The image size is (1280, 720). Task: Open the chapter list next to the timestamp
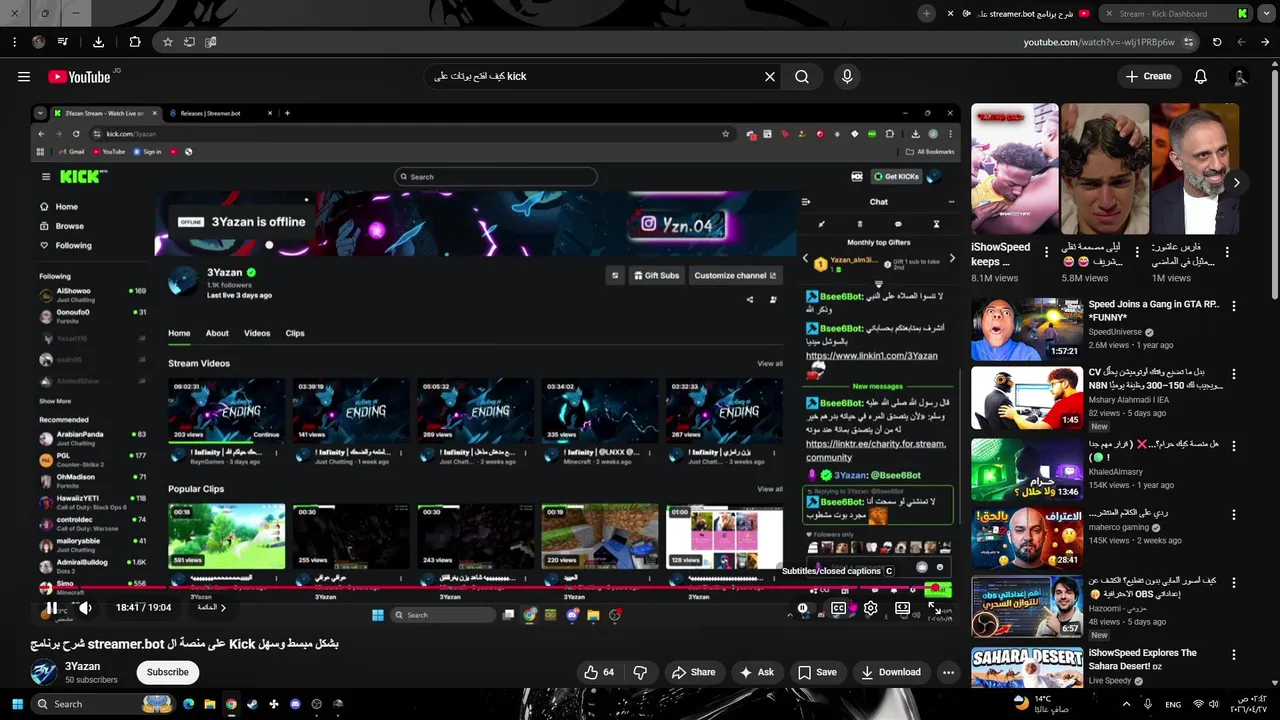211,607
